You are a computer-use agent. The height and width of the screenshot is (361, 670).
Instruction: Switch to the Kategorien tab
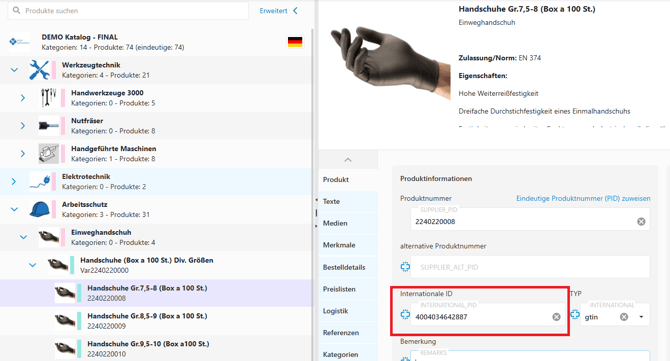[348, 355]
